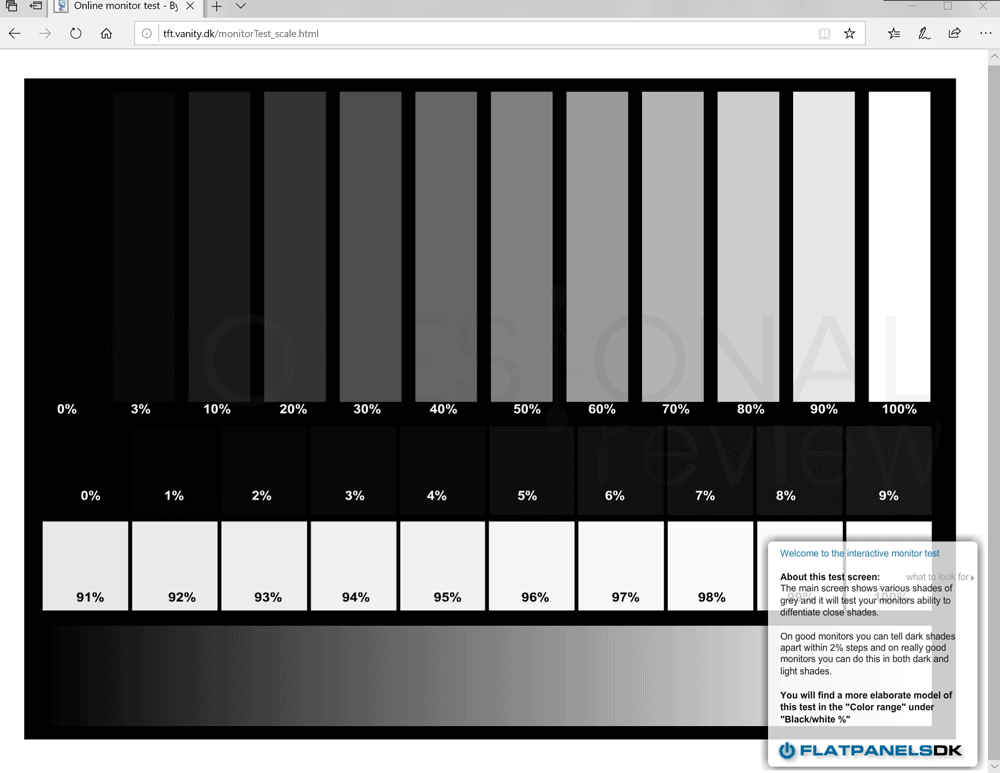Click the 95% light shade square

pyautogui.click(x=443, y=566)
